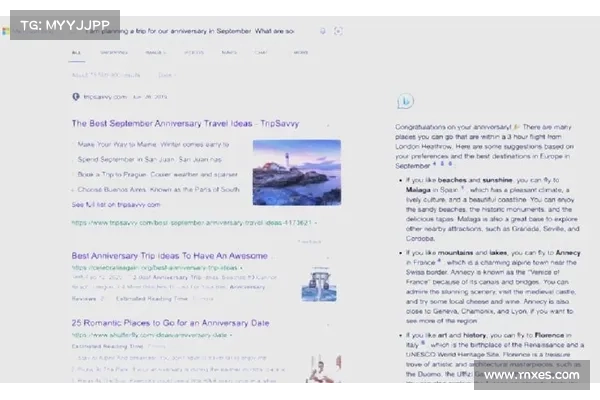The width and height of the screenshot is (600, 400).
Task: Click the microphone icon in search box
Action: (x=322, y=31)
